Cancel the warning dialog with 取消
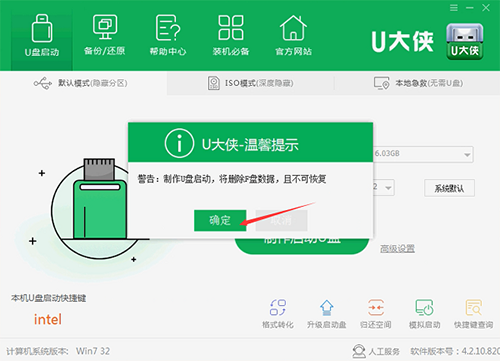The height and width of the screenshot is (361, 500). pyautogui.click(x=281, y=220)
